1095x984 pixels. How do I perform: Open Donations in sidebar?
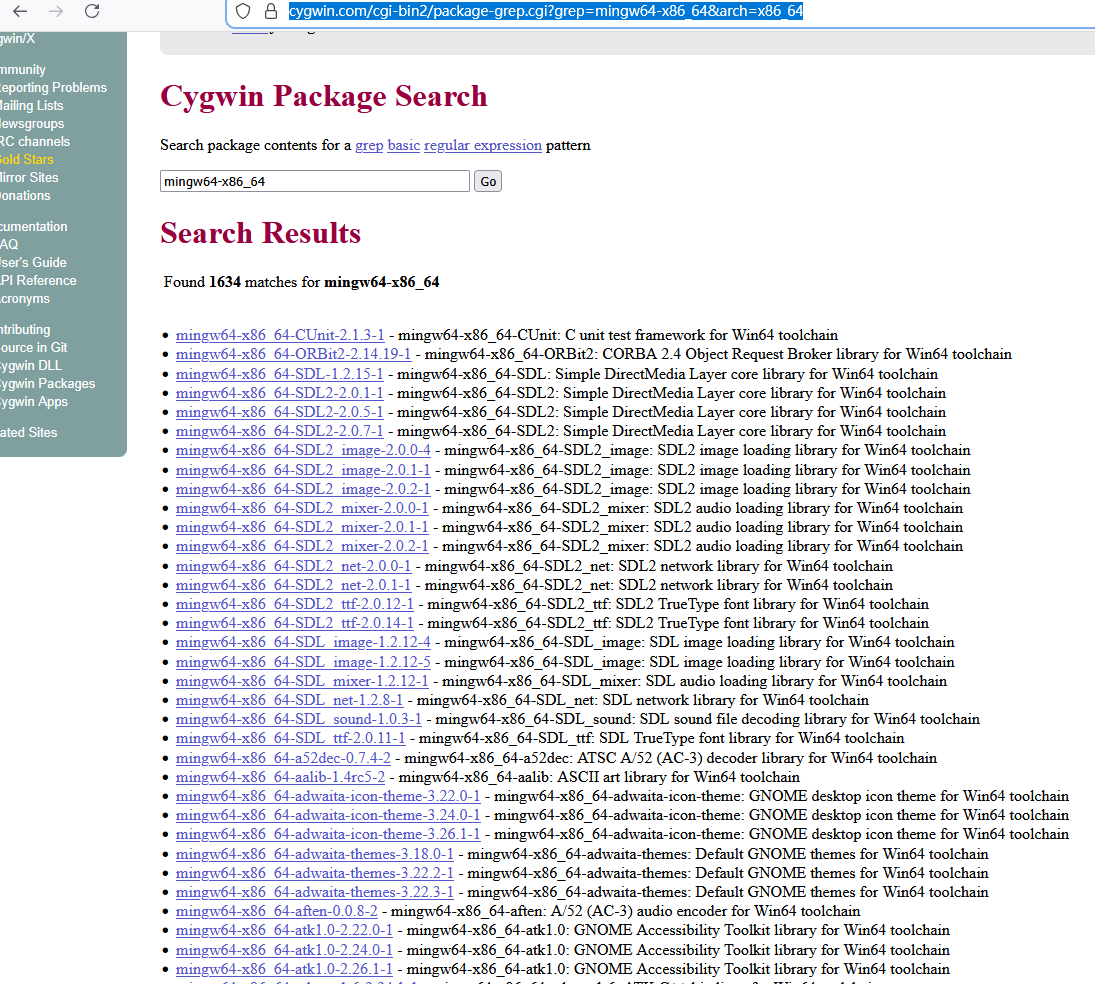[25, 196]
